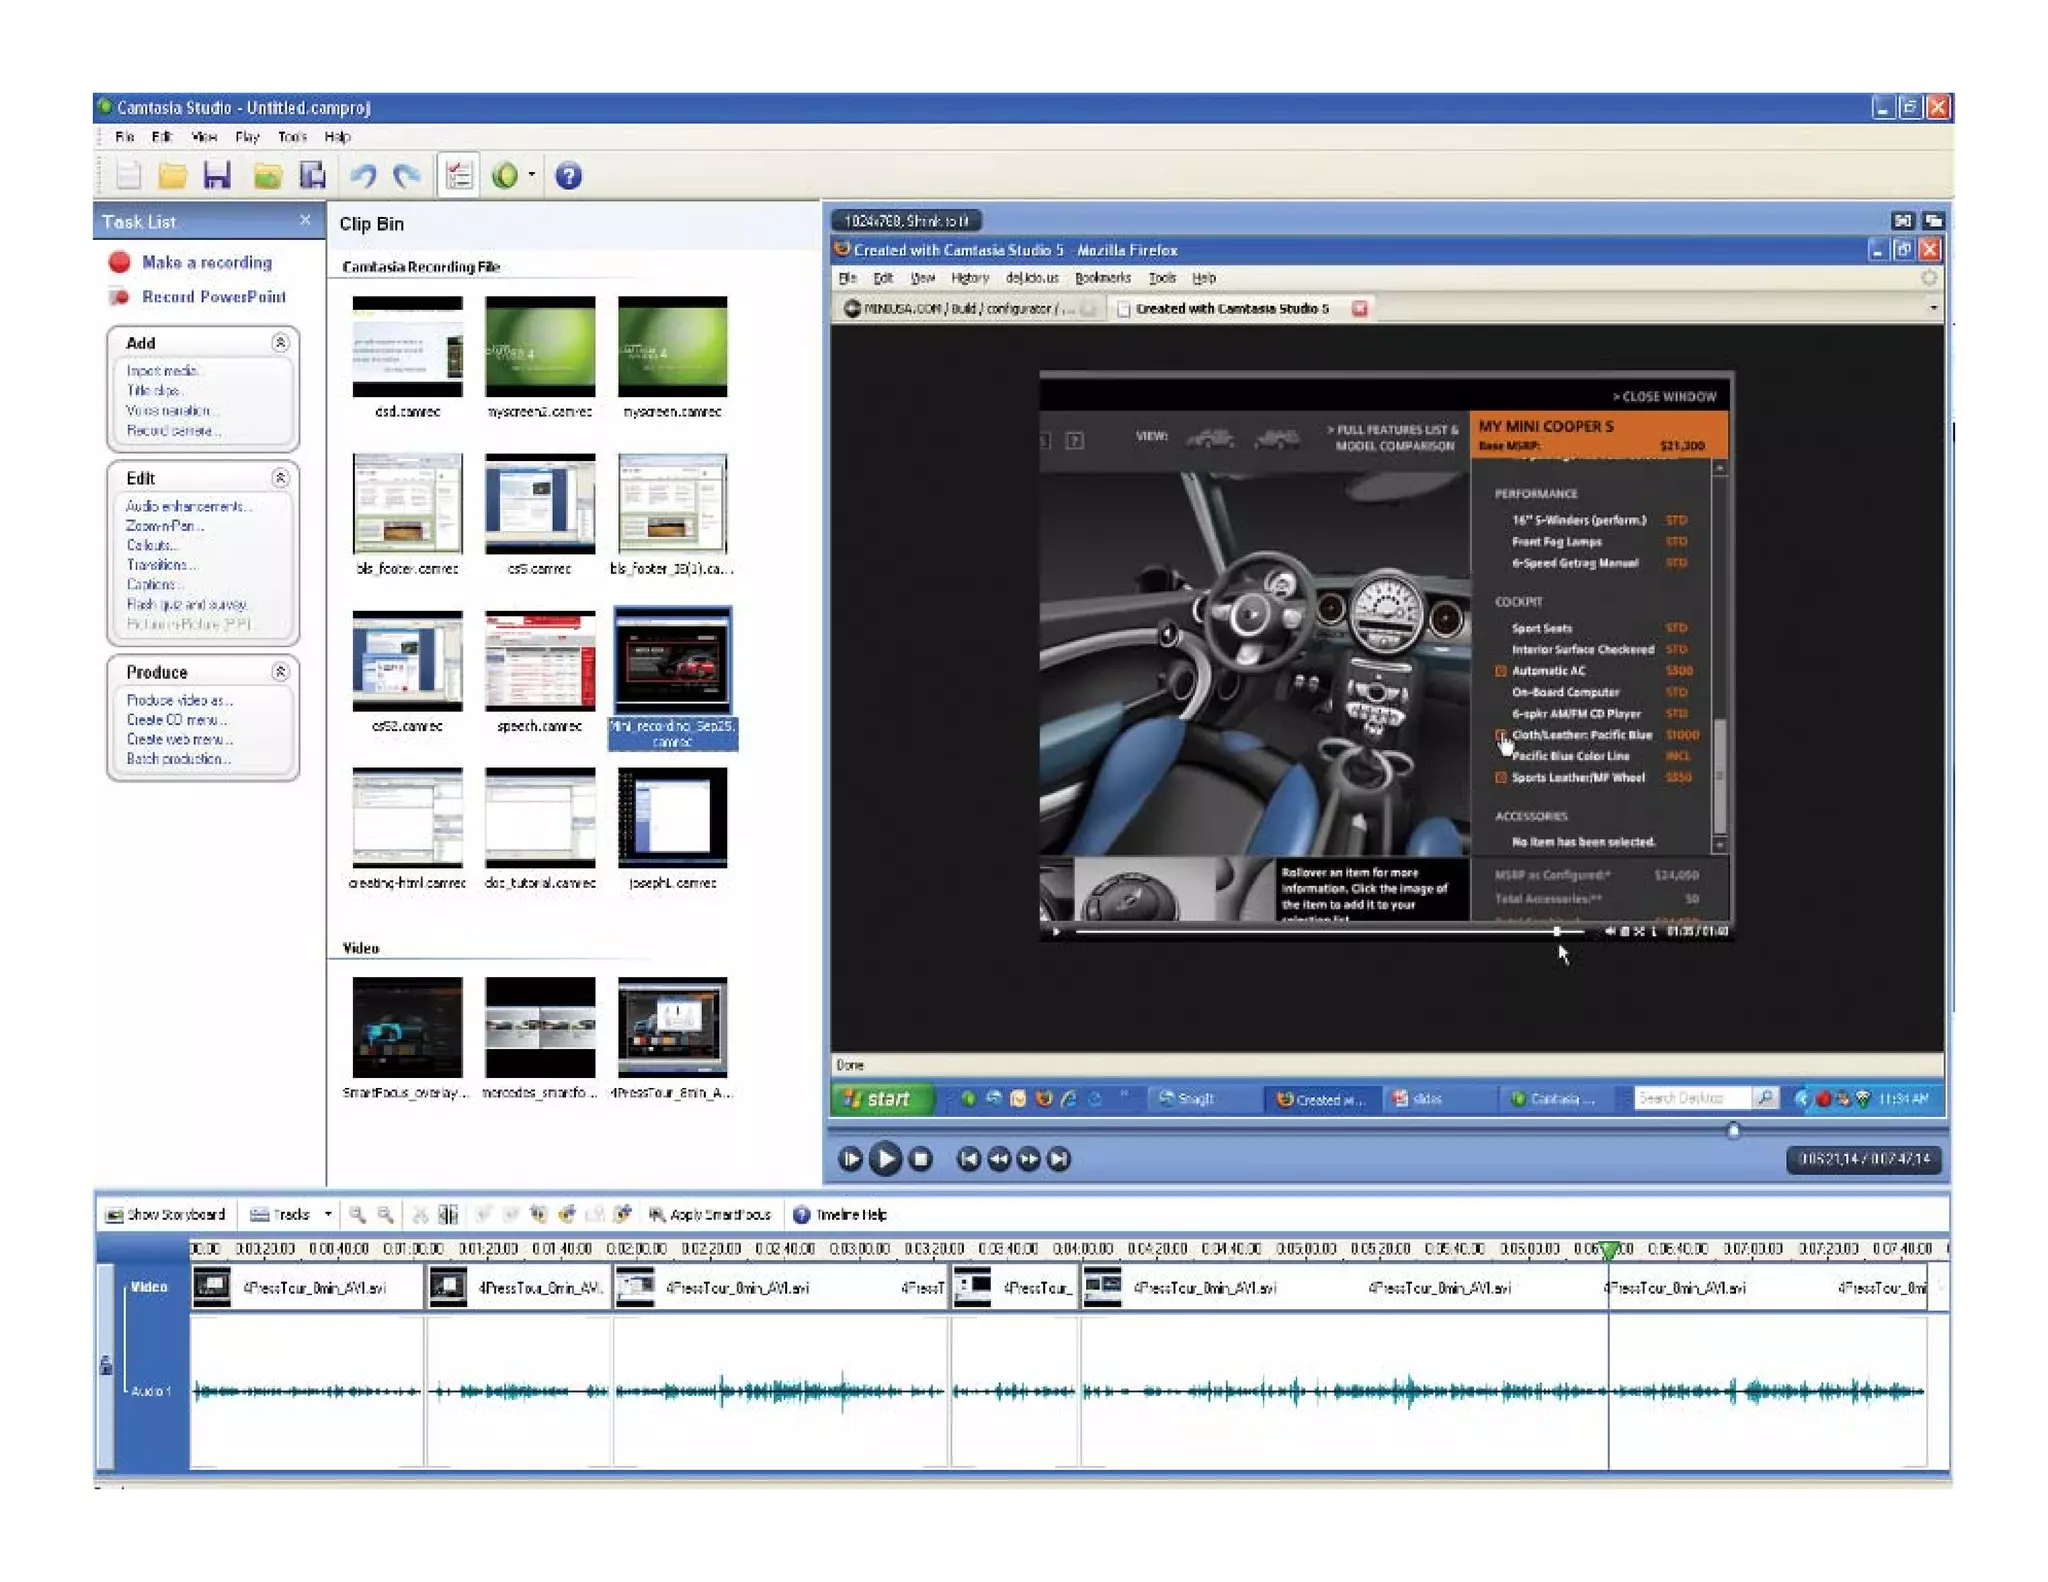The width and height of the screenshot is (2048, 1582).
Task: Save the project with the floppy disk icon
Action: pos(217,176)
